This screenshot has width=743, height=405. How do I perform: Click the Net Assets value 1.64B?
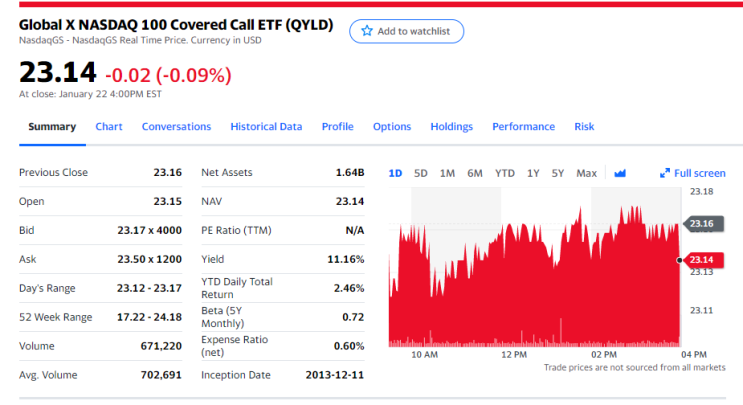(x=350, y=172)
